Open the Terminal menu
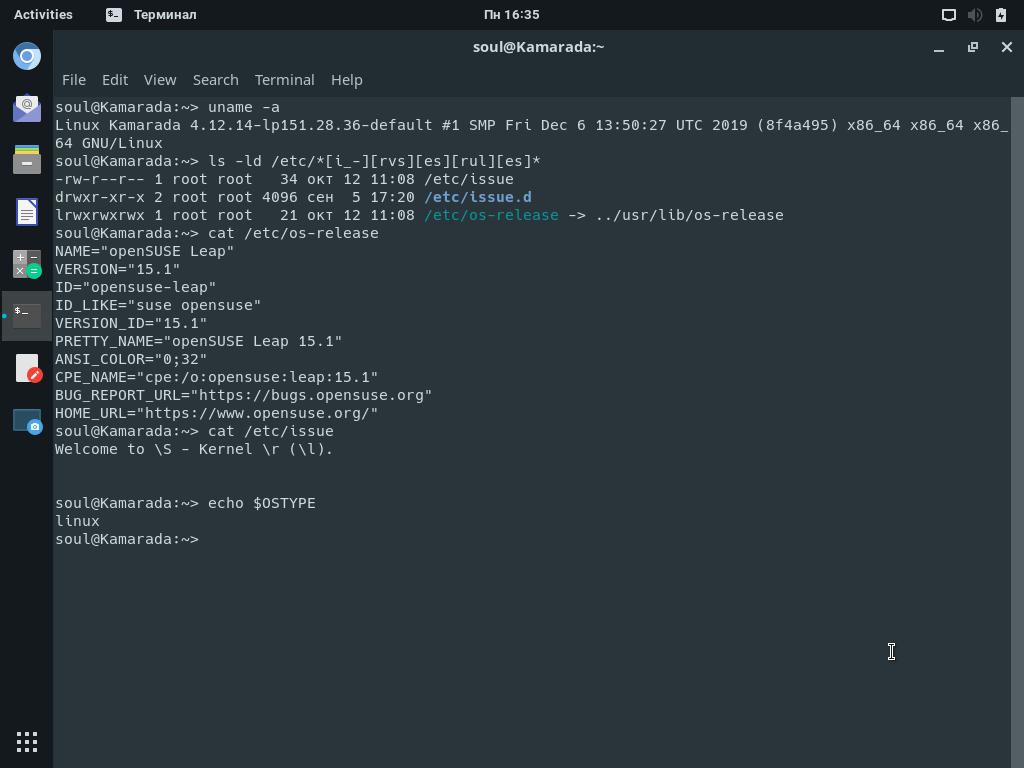This screenshot has height=768, width=1024. 285,80
